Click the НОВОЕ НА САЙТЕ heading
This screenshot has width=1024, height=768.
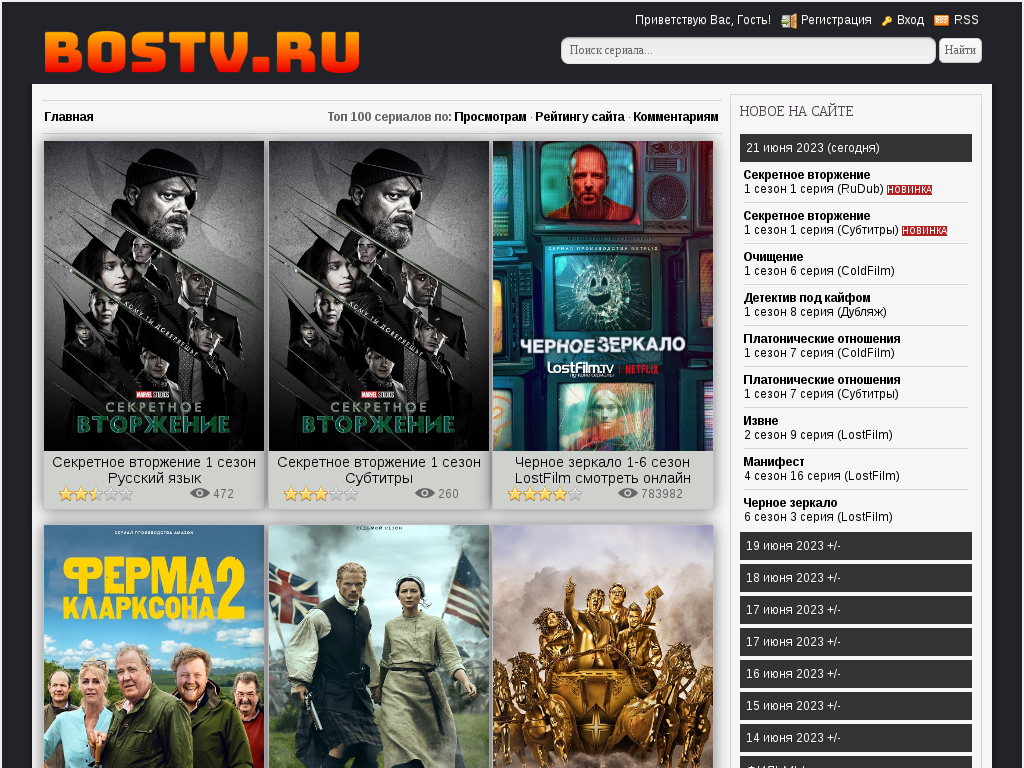click(796, 111)
